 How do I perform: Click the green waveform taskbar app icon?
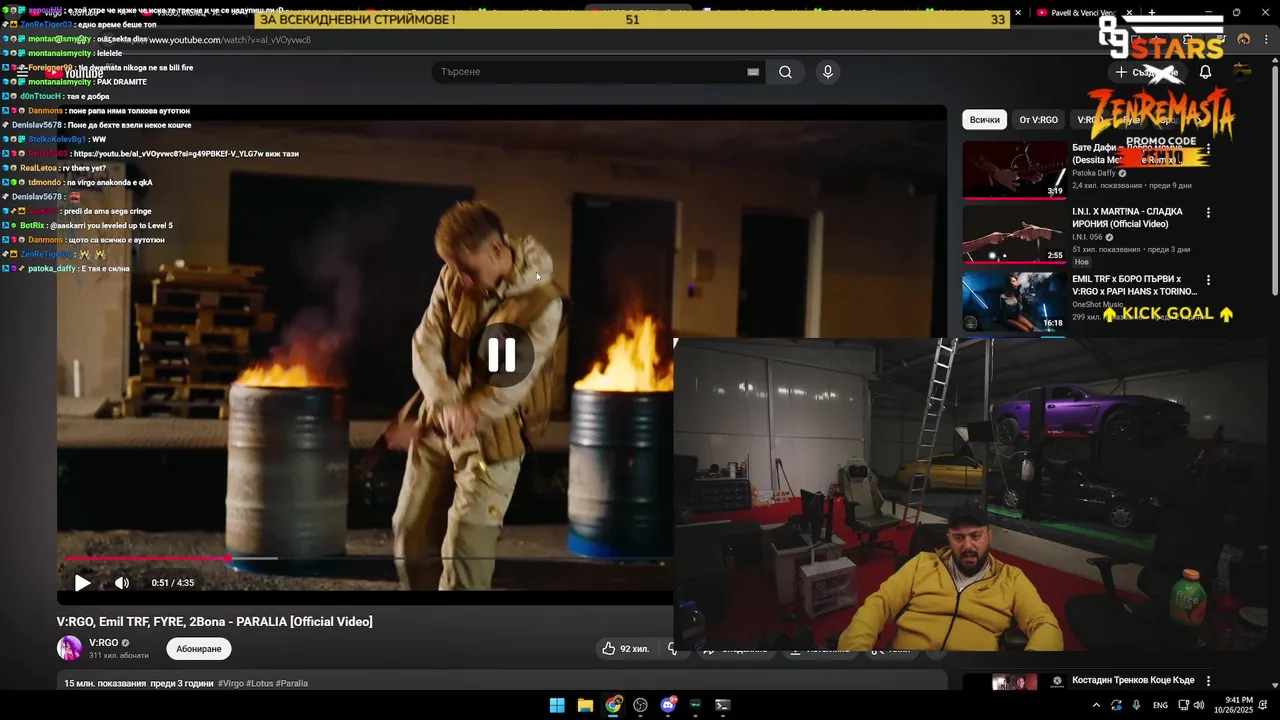[696, 705]
